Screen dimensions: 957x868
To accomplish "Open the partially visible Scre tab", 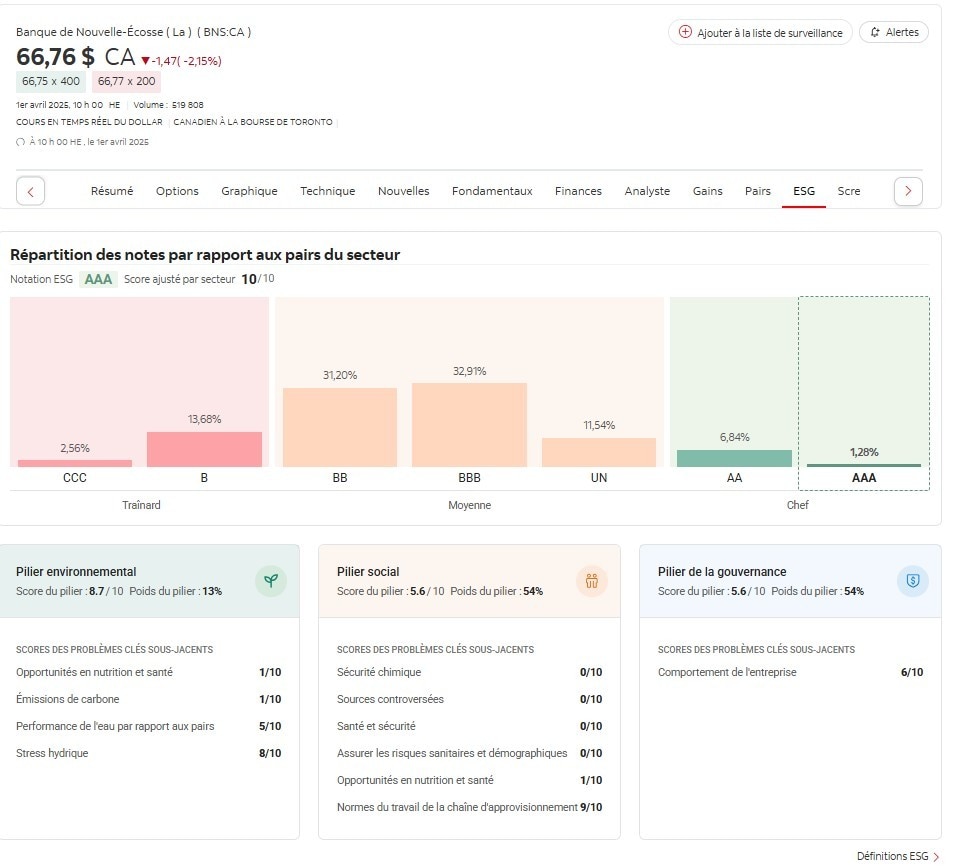I will click(x=848, y=191).
